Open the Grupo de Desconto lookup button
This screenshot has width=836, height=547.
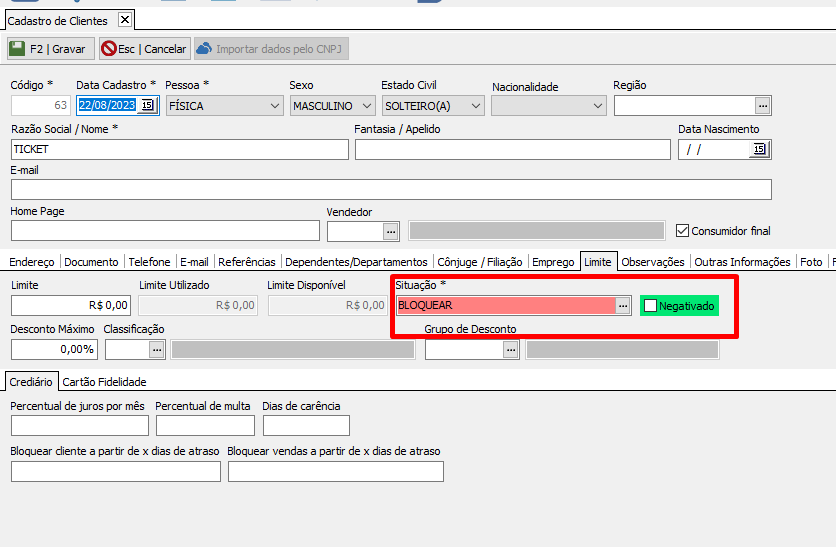tap(511, 349)
